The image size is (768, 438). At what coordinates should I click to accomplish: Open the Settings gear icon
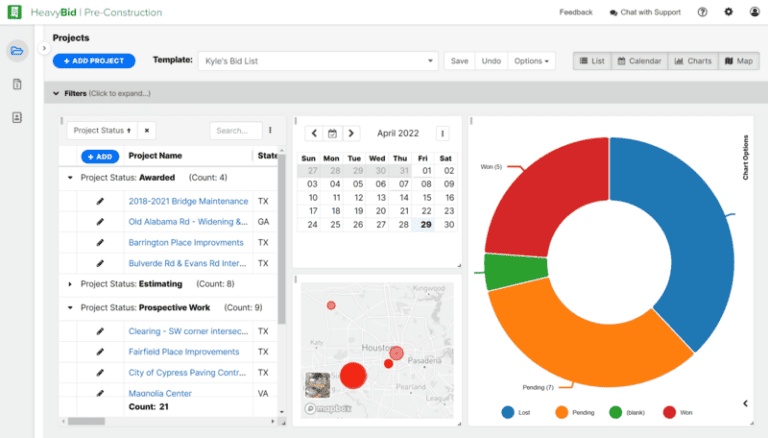tap(728, 12)
